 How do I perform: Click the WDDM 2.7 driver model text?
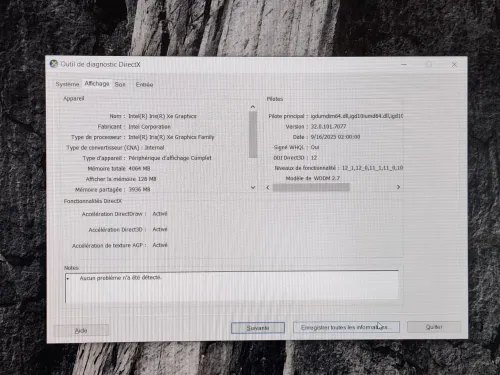pos(327,178)
